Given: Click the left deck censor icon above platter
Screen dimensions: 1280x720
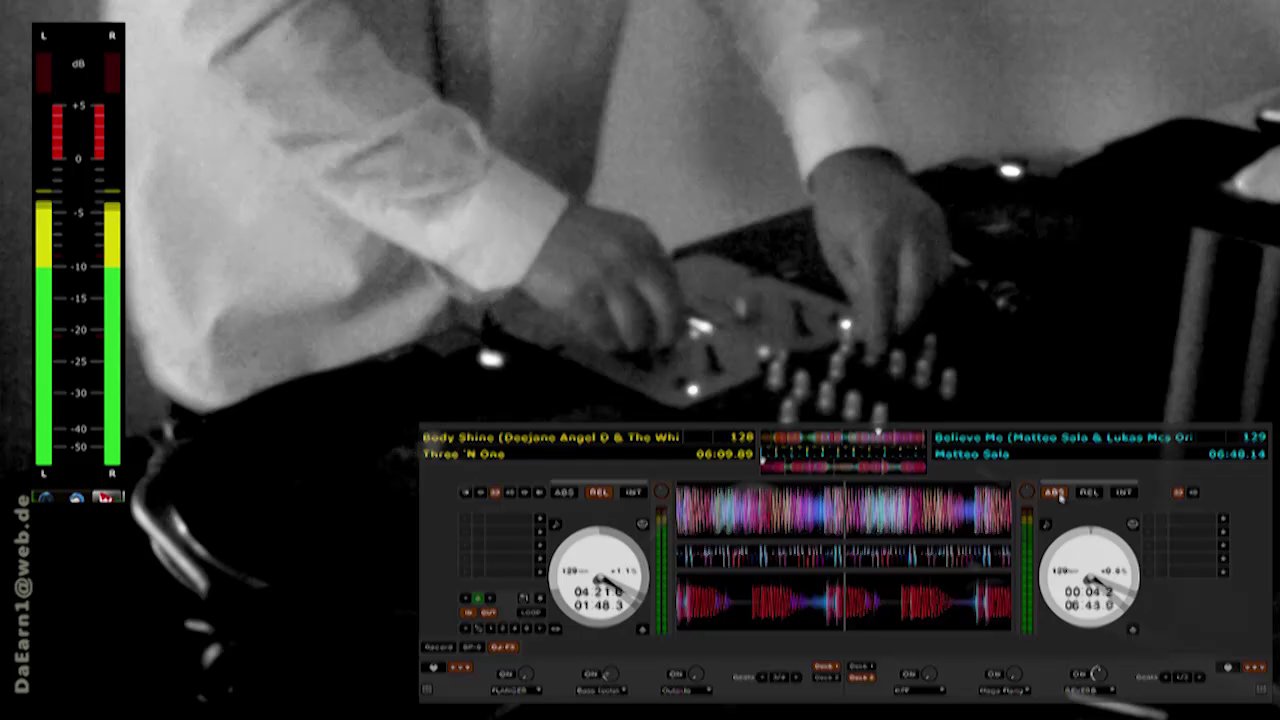Looking at the screenshot, I should click(642, 524).
